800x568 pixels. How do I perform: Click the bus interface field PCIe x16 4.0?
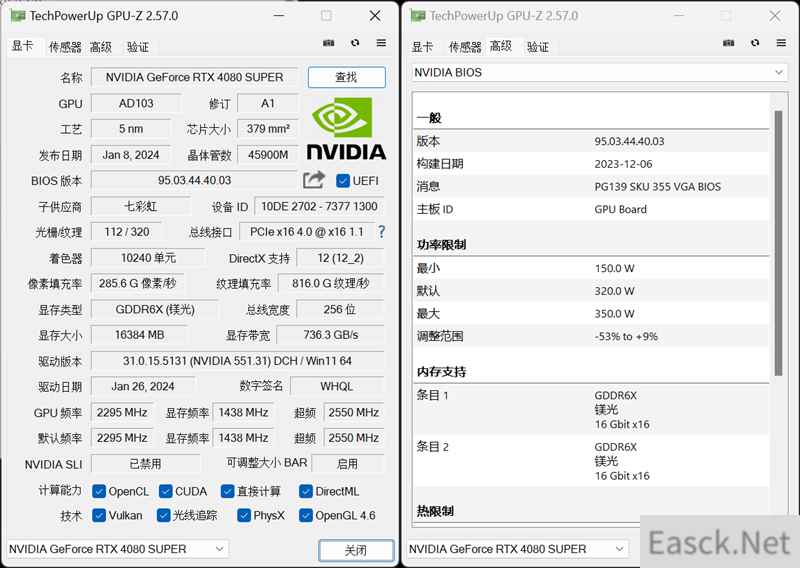point(306,232)
